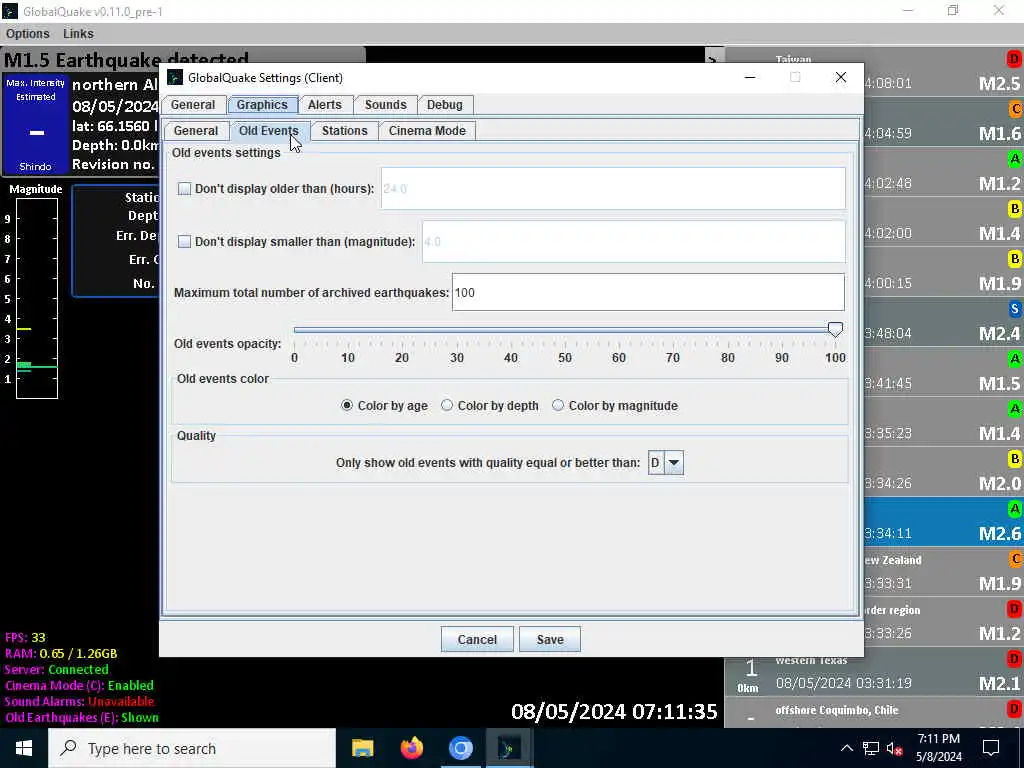Open the Links menu
The width and height of the screenshot is (1024, 768).
[x=78, y=33]
